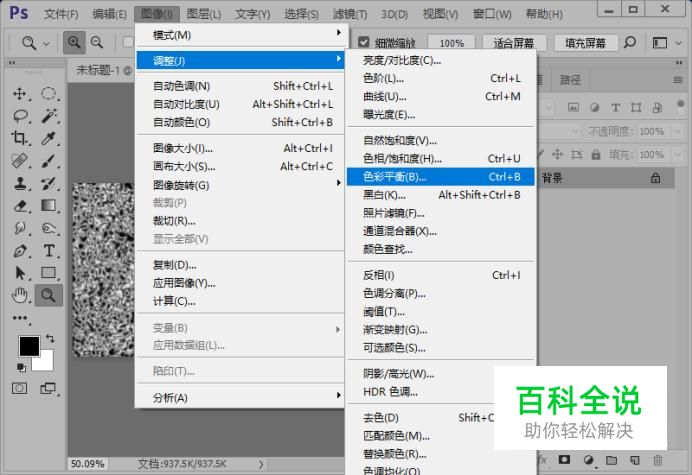Select the Lasso tool
The height and width of the screenshot is (475, 692).
[20, 116]
